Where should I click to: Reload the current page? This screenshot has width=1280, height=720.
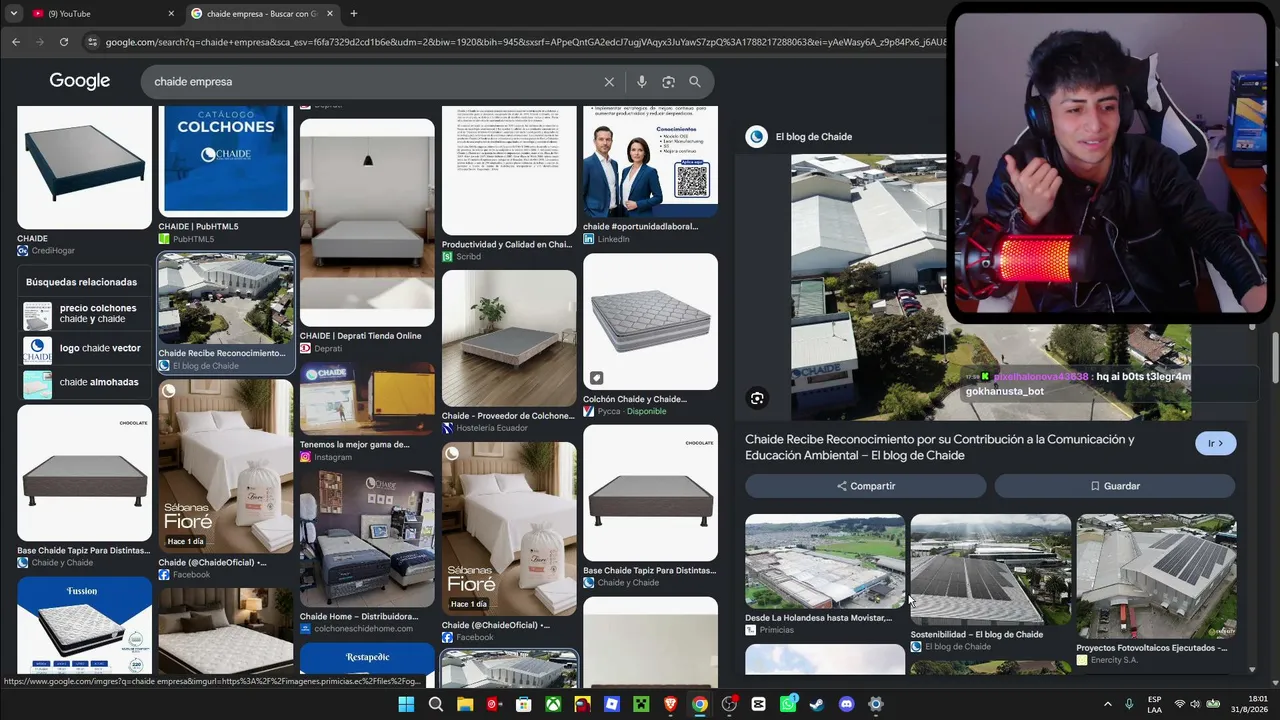64,42
